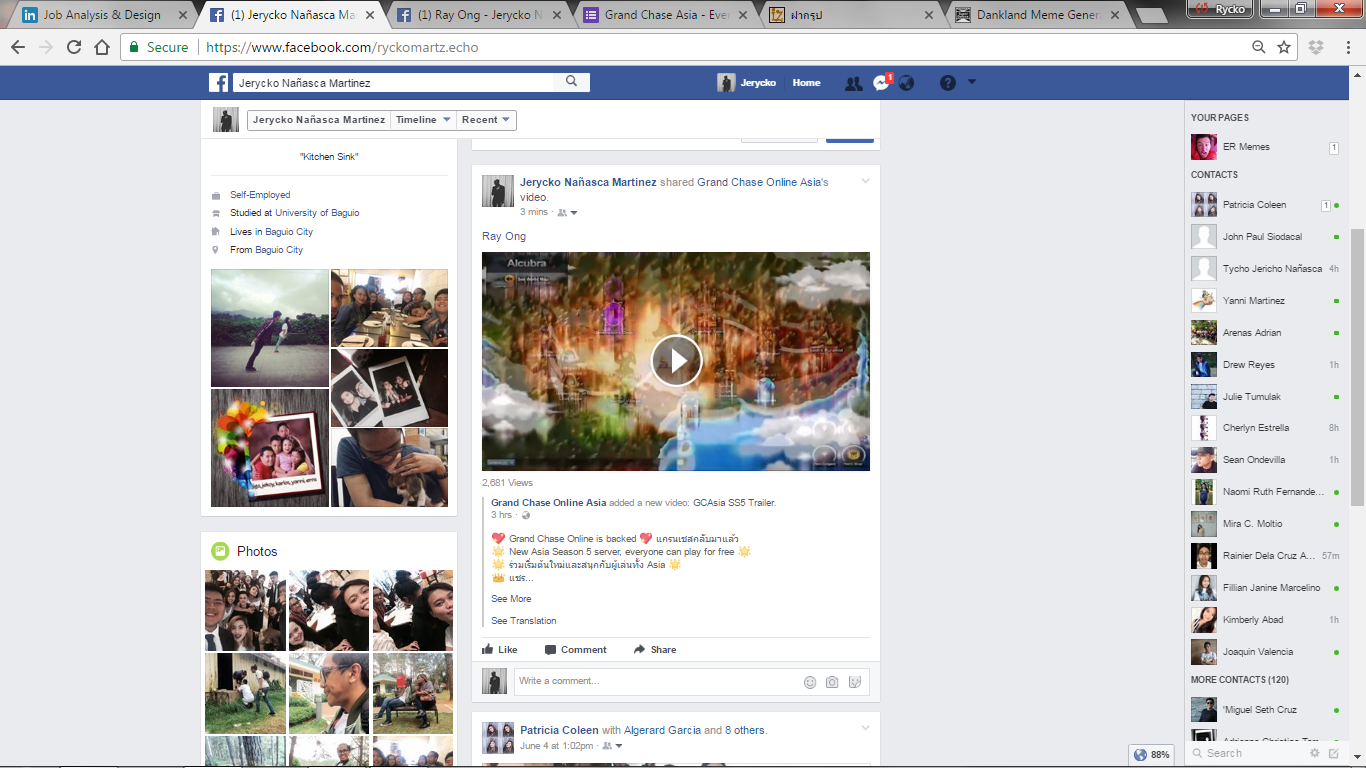Open the ER Memes page

[x=1264, y=147]
